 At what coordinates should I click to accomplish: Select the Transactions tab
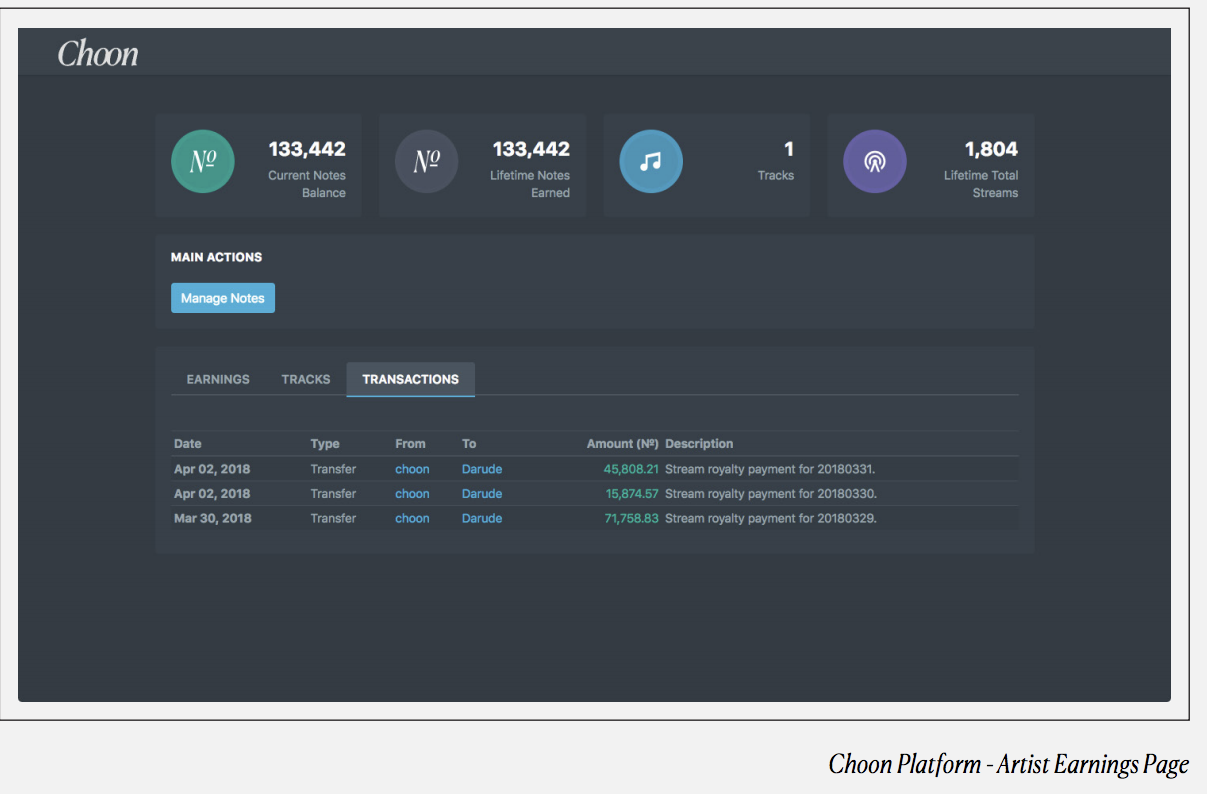[x=410, y=379]
